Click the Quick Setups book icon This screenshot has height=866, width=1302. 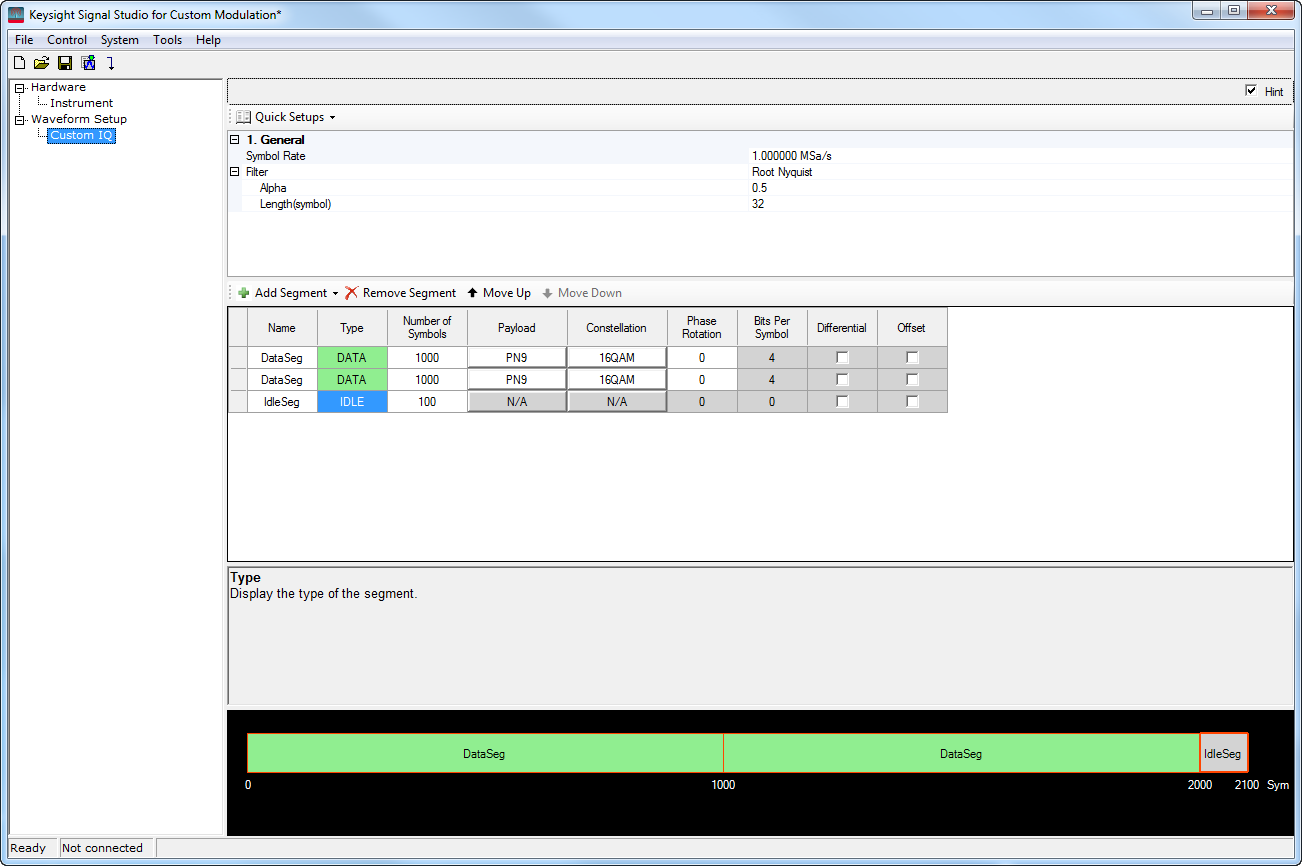point(243,117)
